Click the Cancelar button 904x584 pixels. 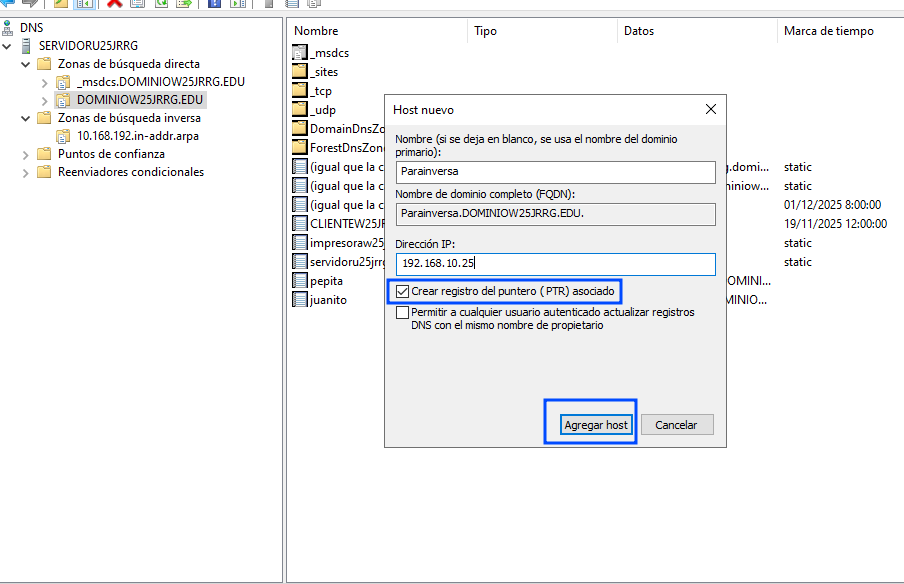(677, 425)
